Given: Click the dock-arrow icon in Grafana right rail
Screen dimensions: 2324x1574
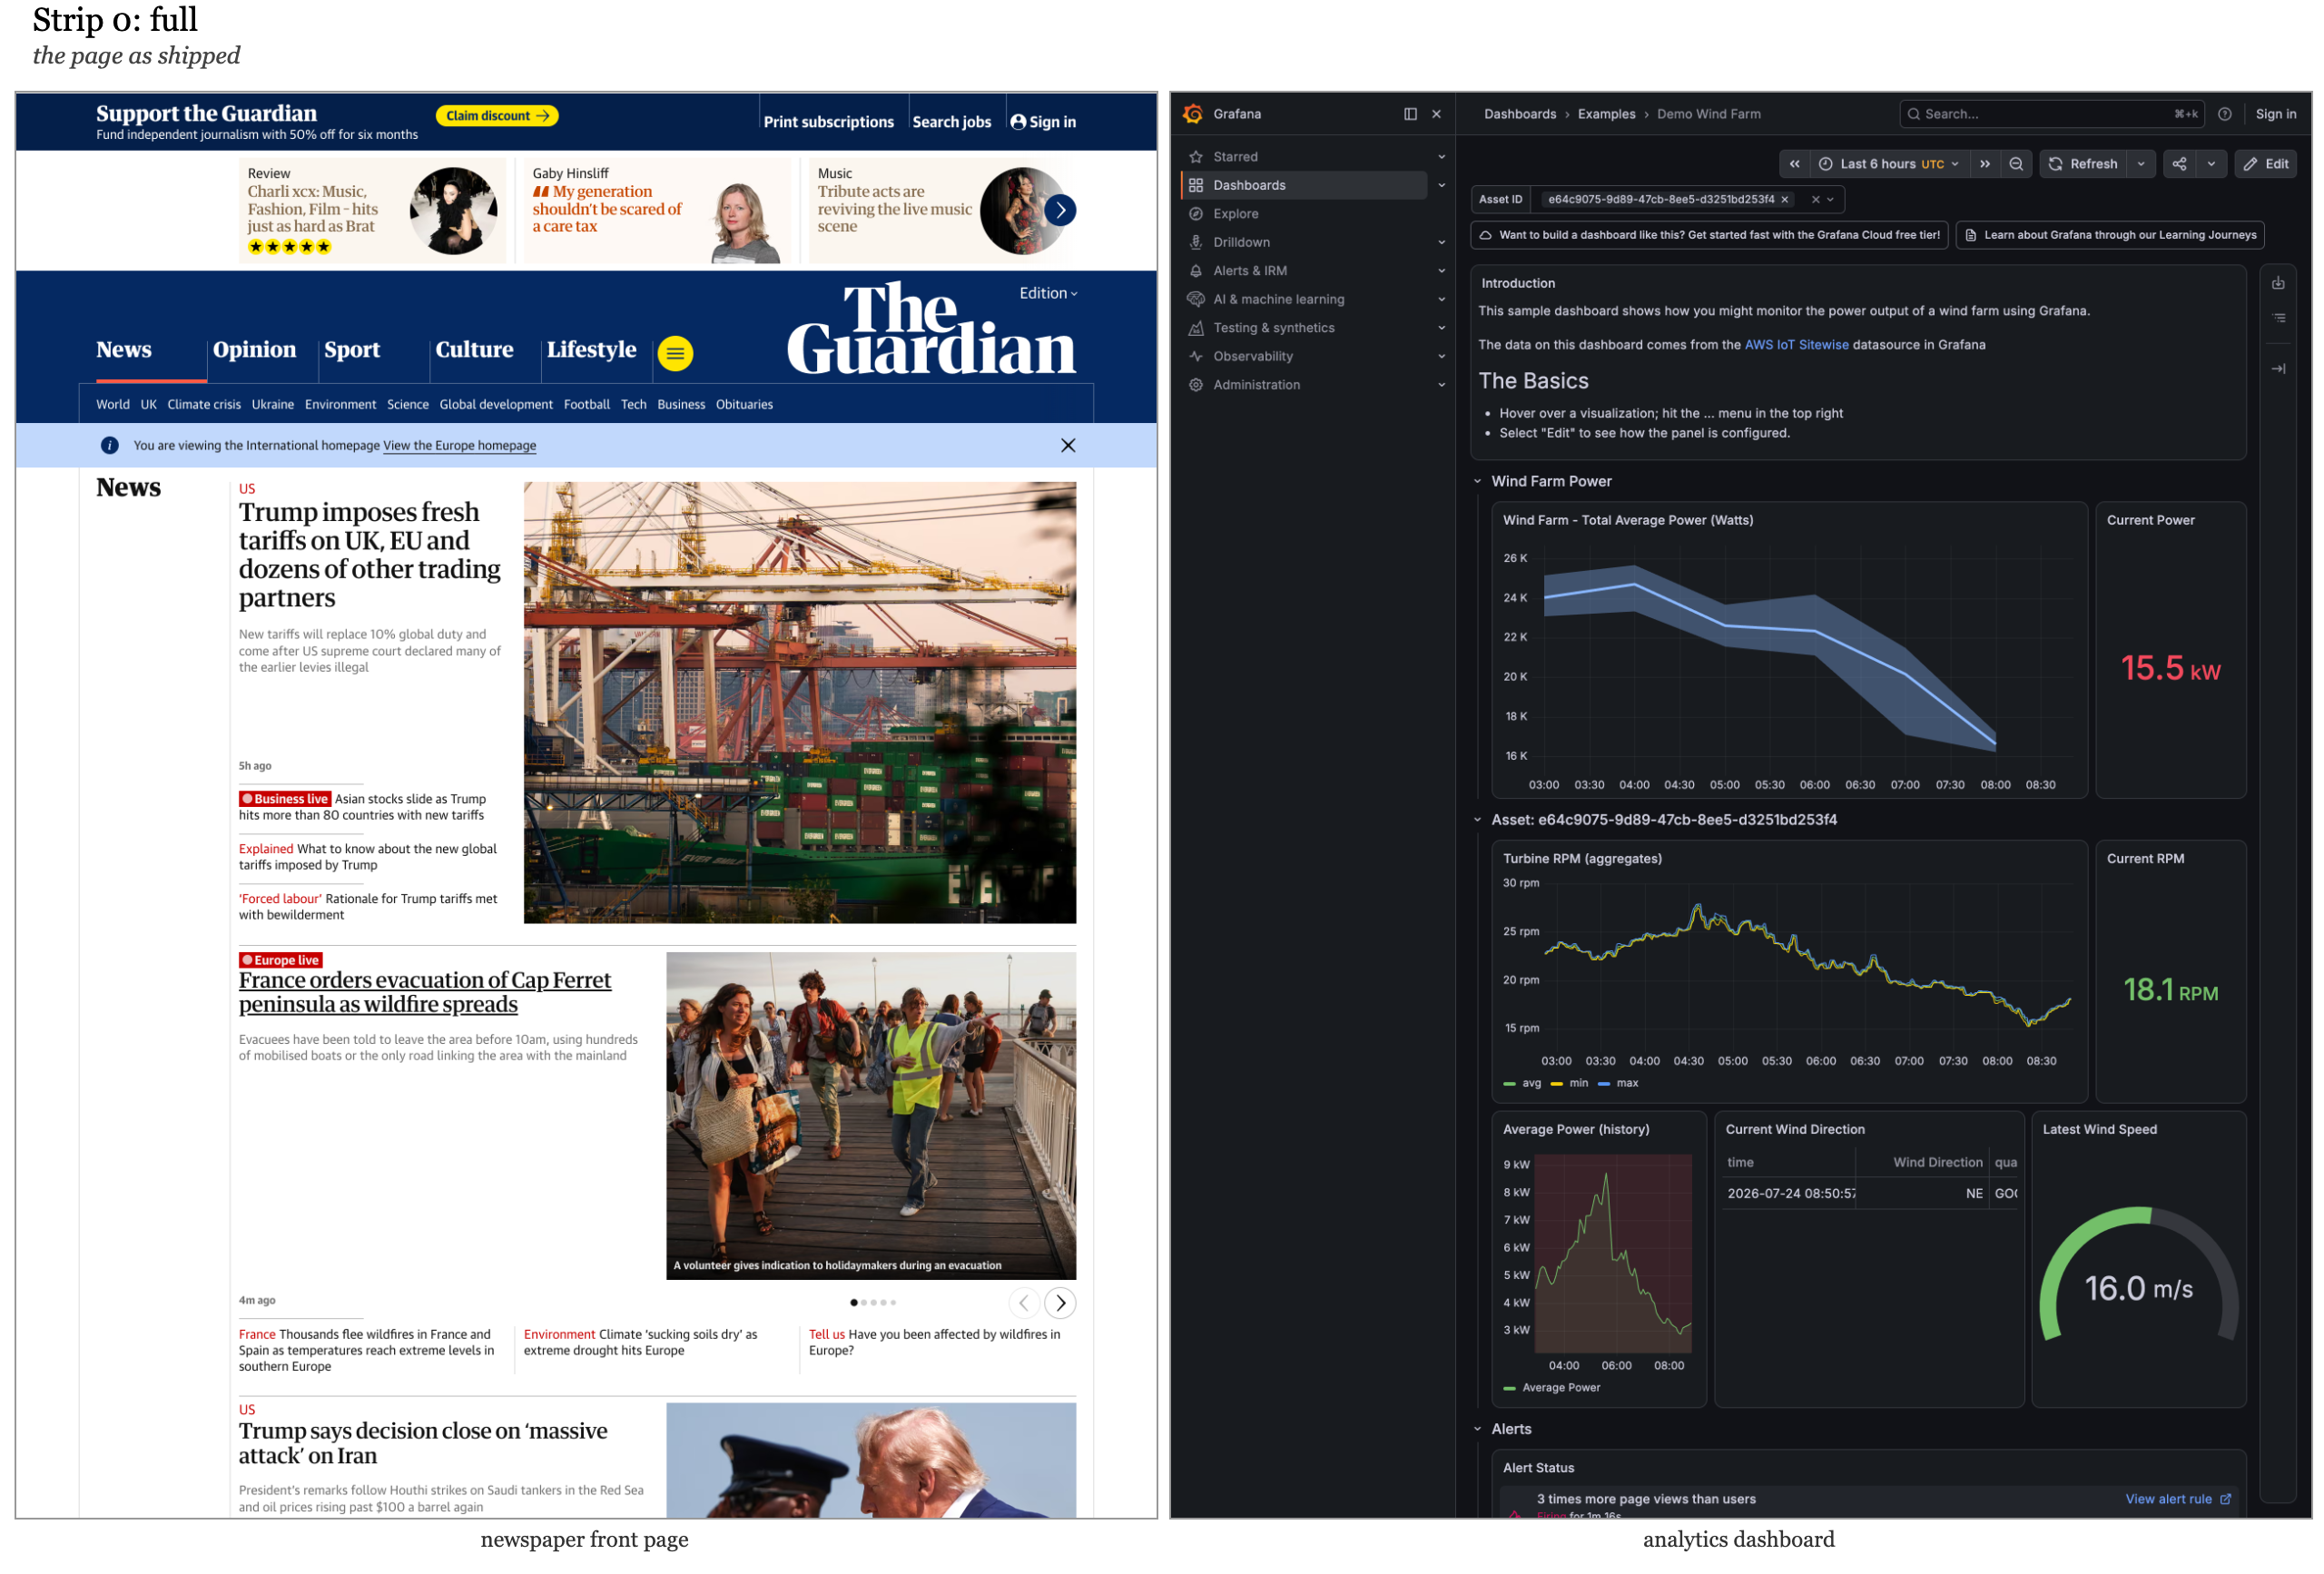Looking at the screenshot, I should (x=2278, y=369).
